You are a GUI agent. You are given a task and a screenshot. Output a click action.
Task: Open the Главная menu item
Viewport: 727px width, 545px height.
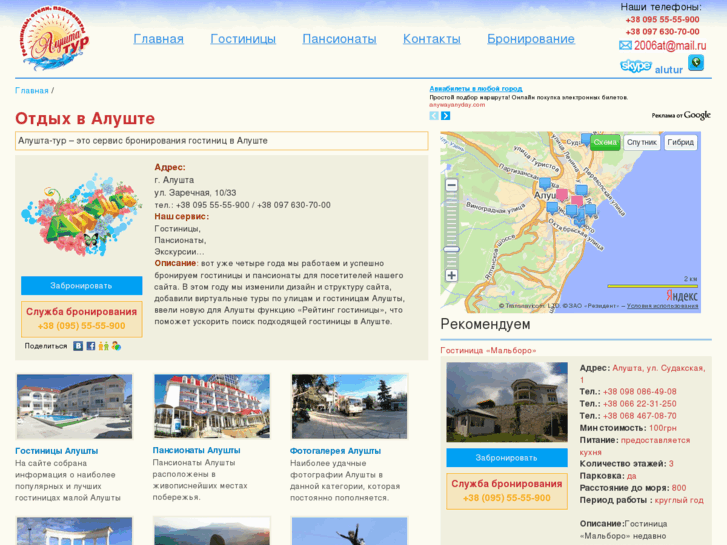tap(159, 39)
